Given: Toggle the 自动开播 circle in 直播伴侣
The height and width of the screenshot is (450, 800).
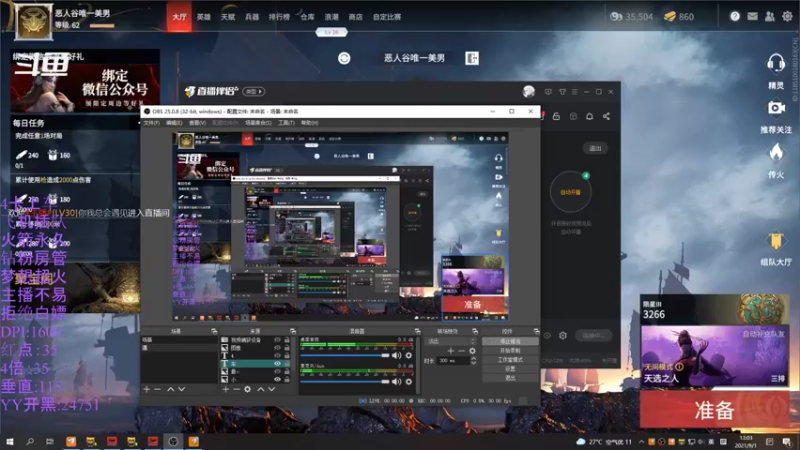Looking at the screenshot, I should coord(570,192).
